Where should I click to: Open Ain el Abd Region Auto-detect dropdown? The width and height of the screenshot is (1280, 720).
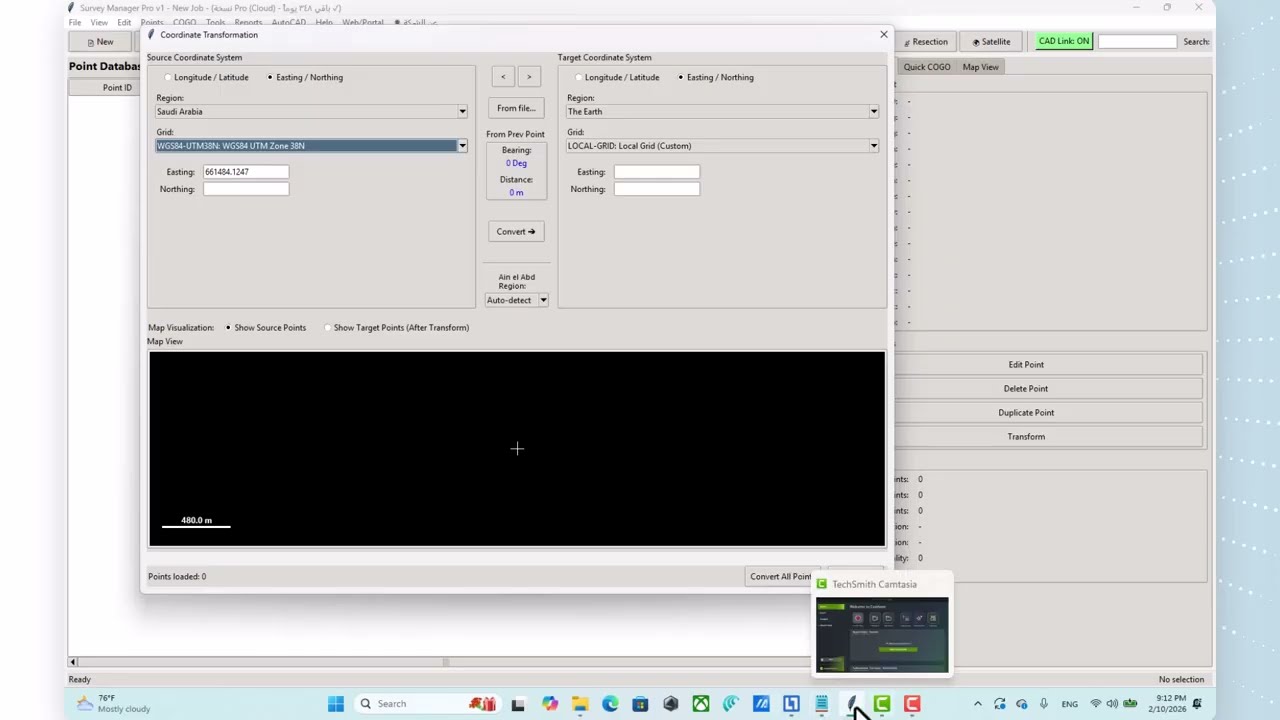[517, 300]
